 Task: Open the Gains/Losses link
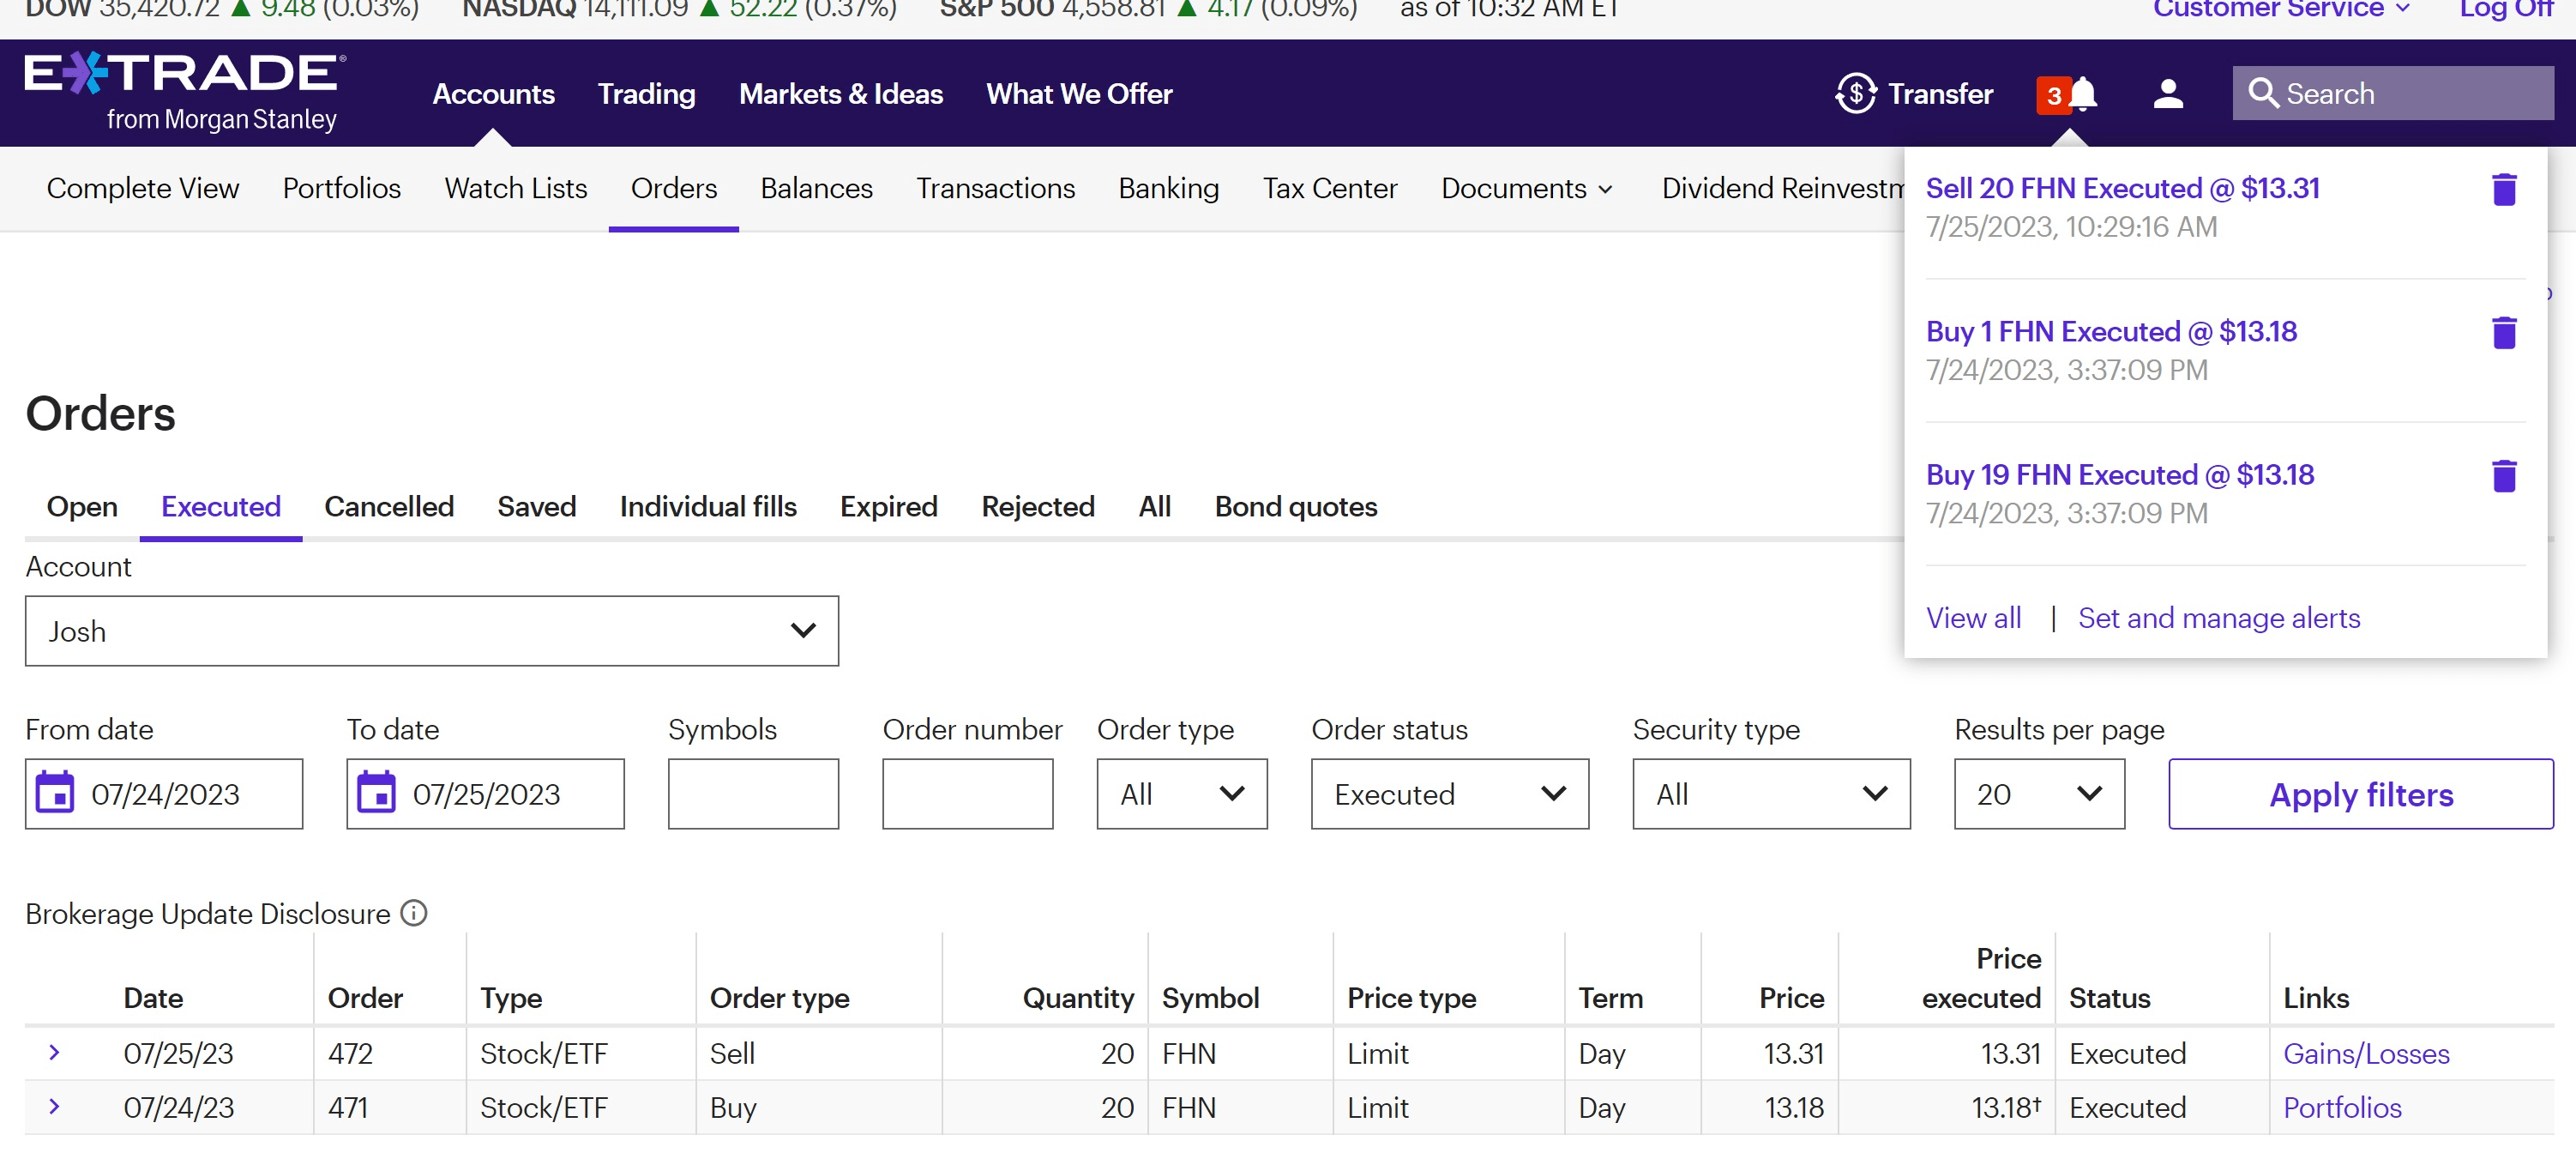click(2365, 1053)
